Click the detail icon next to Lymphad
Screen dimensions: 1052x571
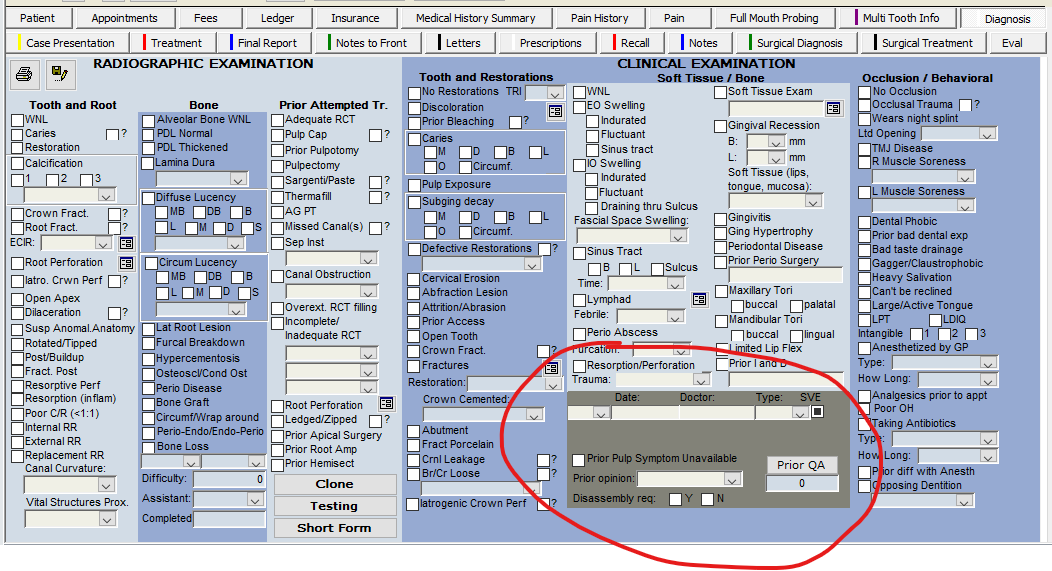pyautogui.click(x=699, y=299)
